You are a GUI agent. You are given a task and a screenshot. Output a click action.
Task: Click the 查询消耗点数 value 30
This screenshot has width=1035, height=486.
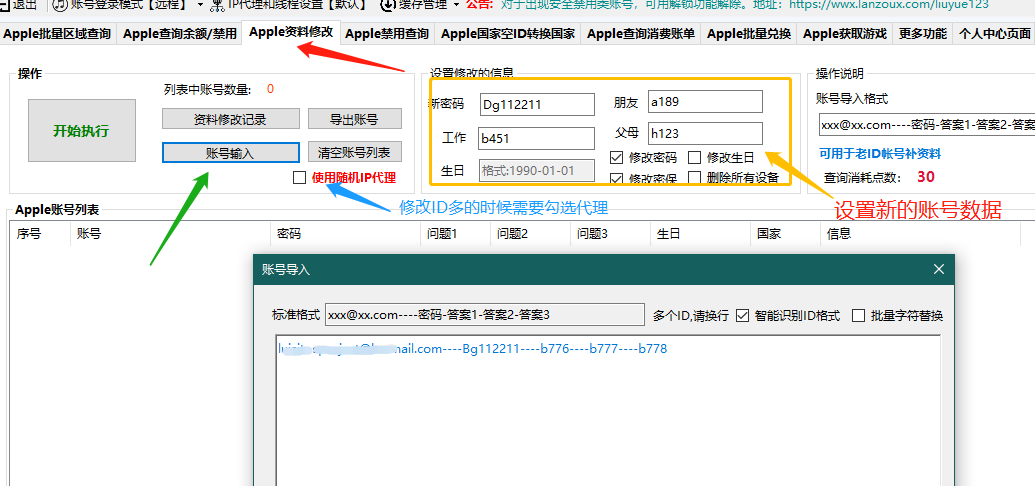925,177
